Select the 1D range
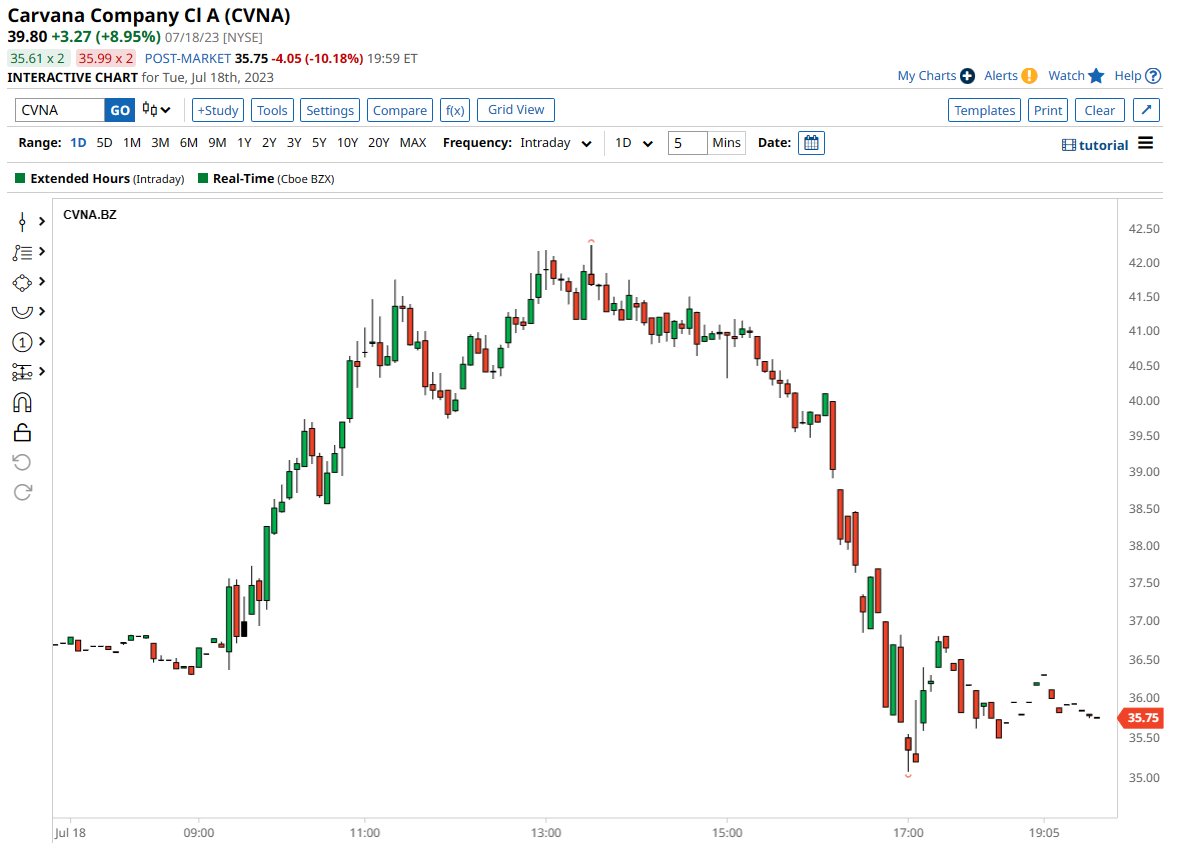Viewport: 1180px width, 859px height. pos(78,143)
